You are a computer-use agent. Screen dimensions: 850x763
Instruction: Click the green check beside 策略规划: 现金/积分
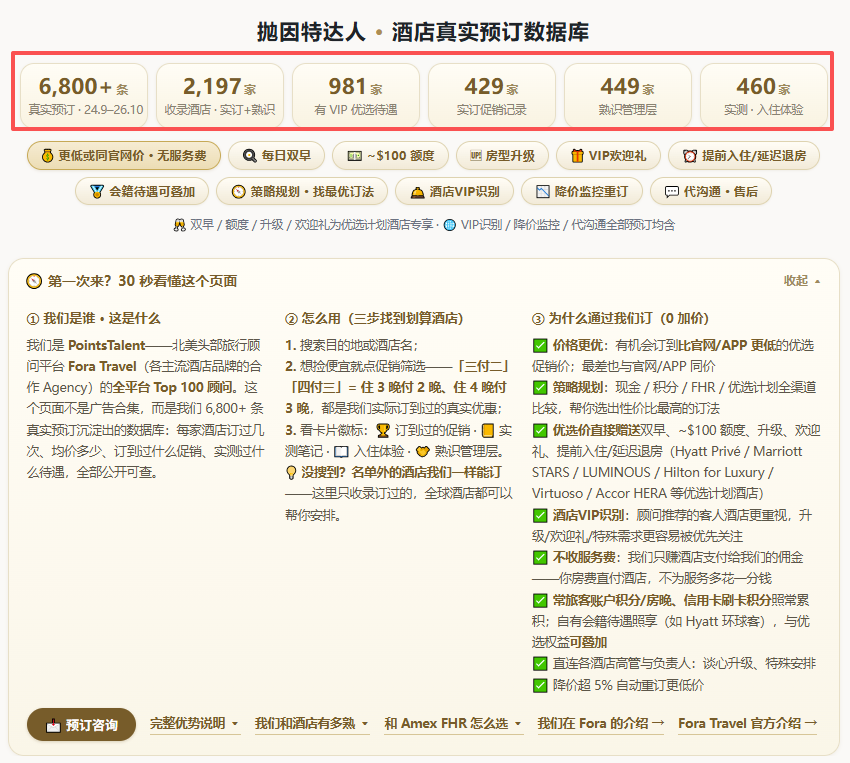[x=540, y=387]
